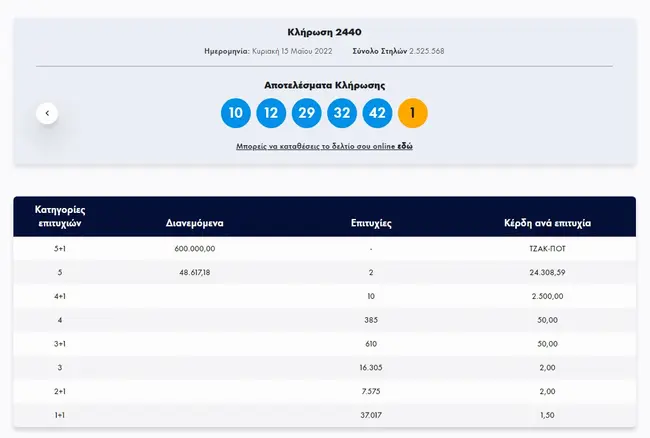Screen dimensions: 650x438
Task: Click the blue number 32 ball
Action: pos(342,113)
